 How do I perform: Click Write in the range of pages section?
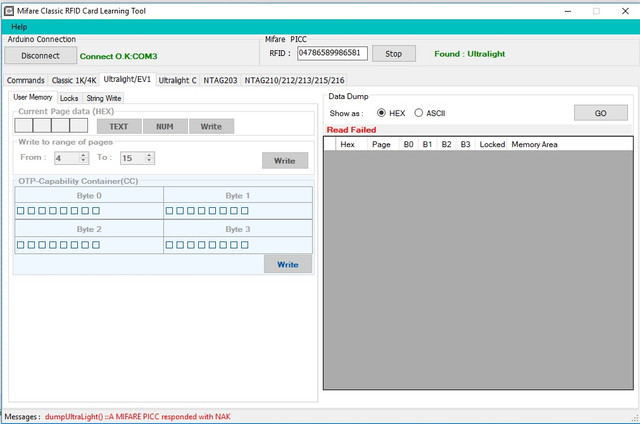coord(285,161)
